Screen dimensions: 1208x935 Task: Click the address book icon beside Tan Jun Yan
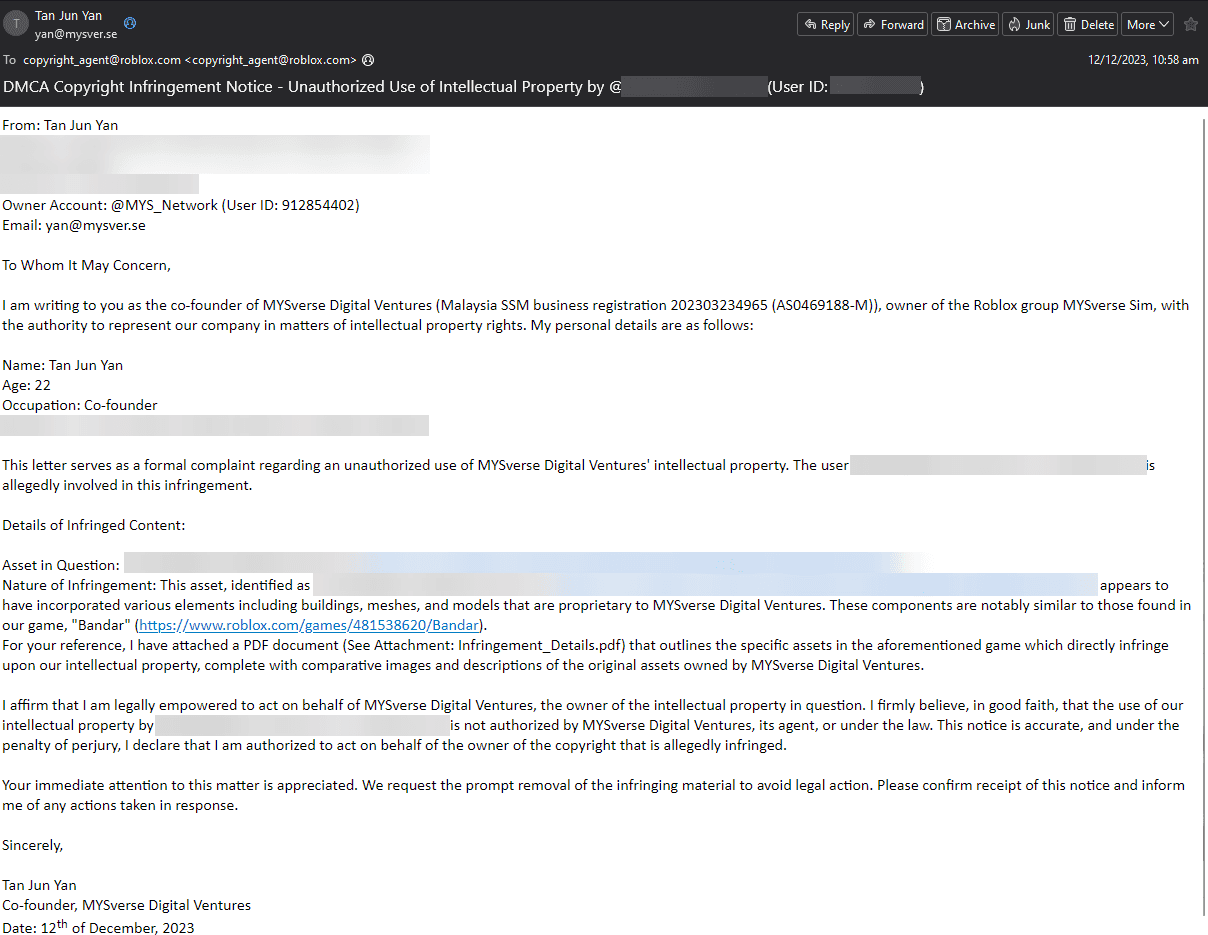click(130, 23)
